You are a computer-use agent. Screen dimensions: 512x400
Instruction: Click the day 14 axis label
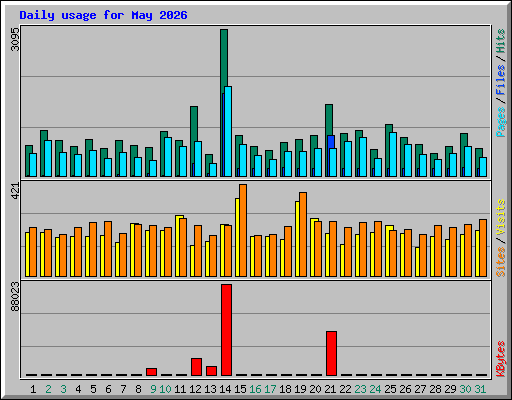click(225, 389)
